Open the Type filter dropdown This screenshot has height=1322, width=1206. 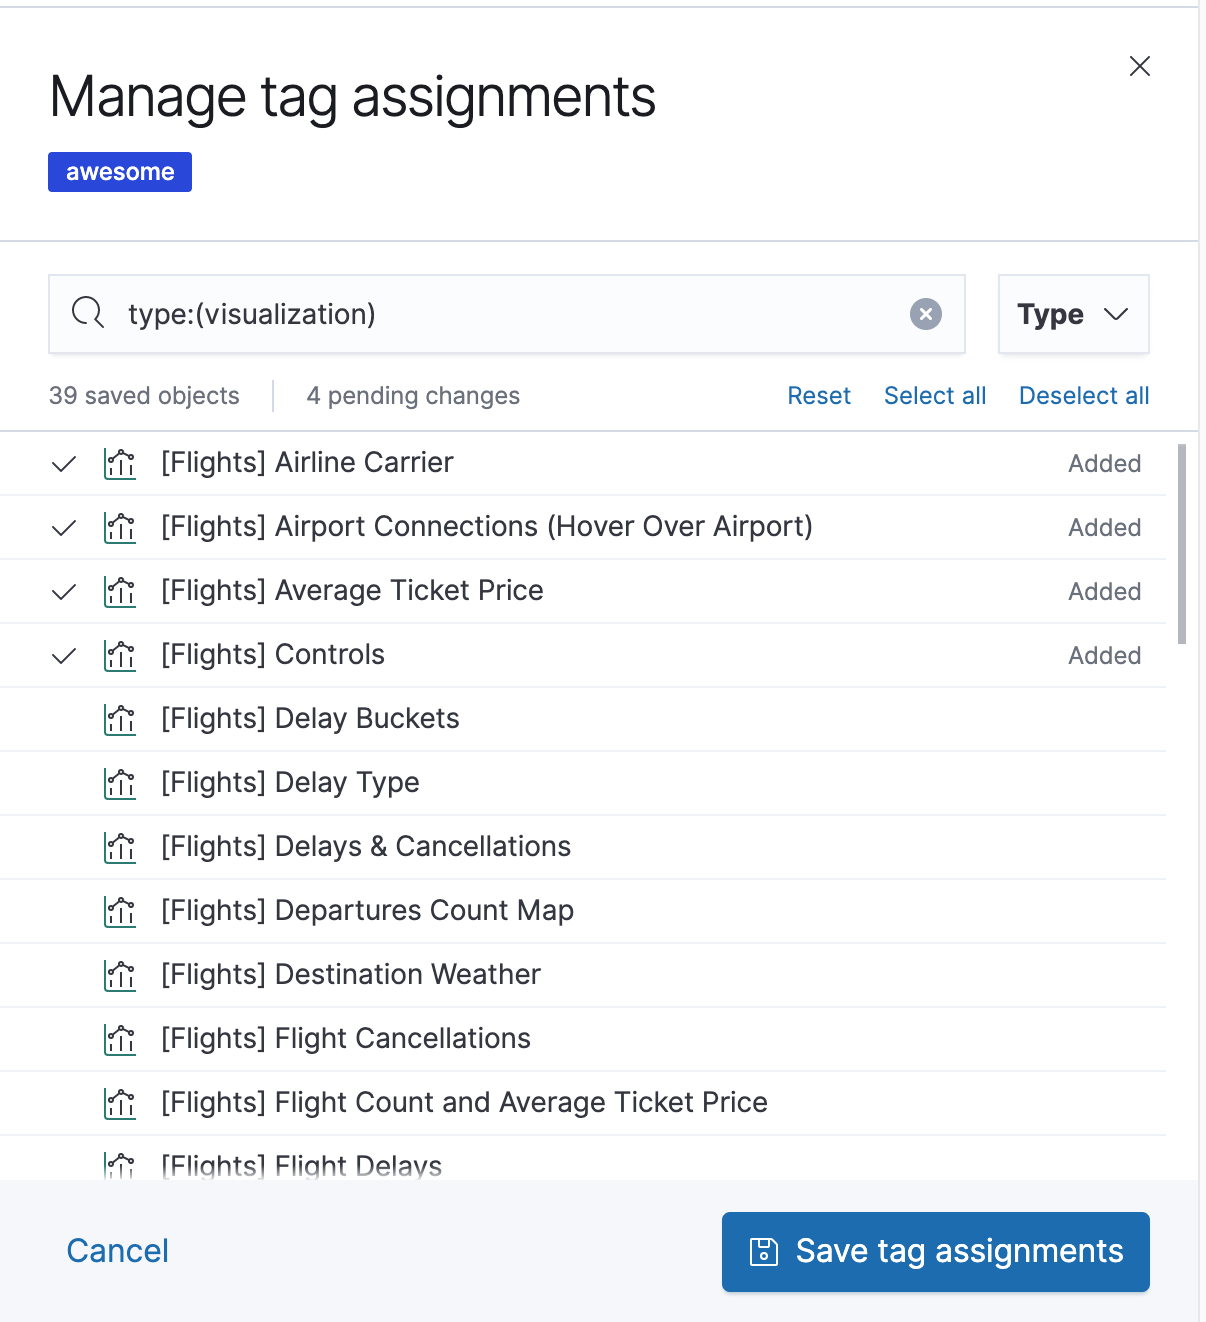click(x=1073, y=314)
